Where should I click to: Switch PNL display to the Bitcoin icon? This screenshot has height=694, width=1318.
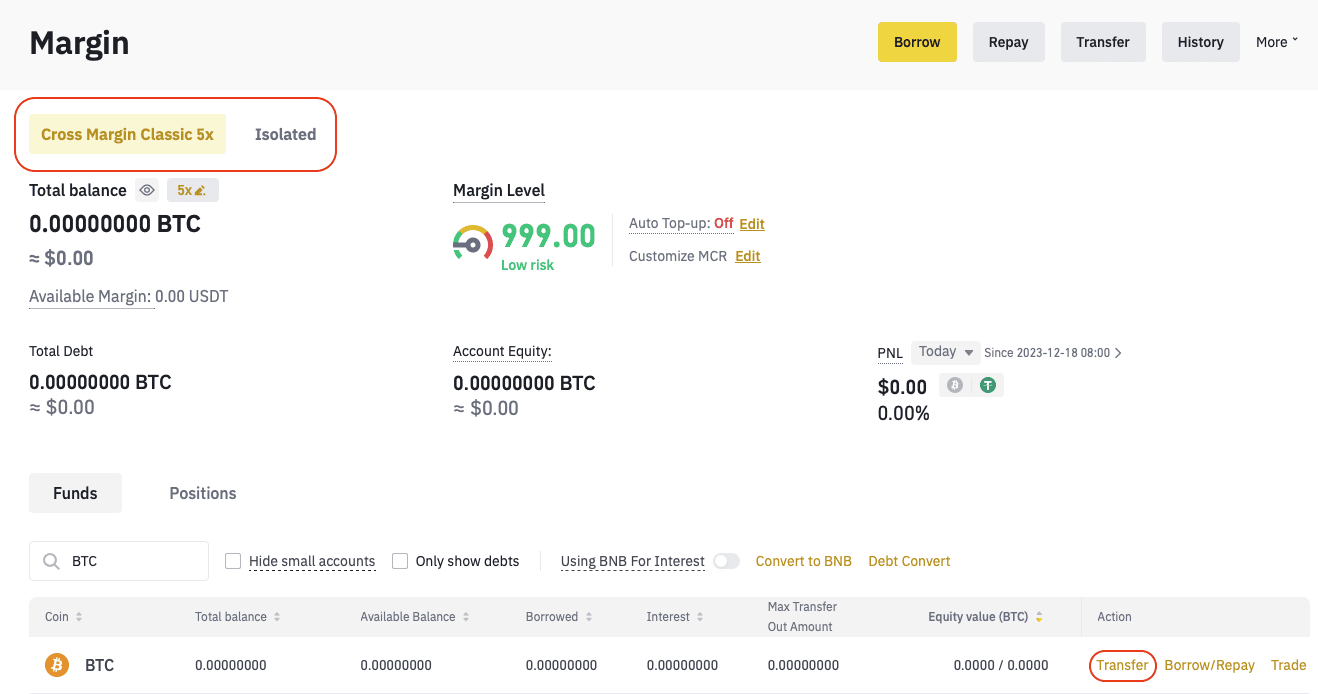[x=955, y=385]
